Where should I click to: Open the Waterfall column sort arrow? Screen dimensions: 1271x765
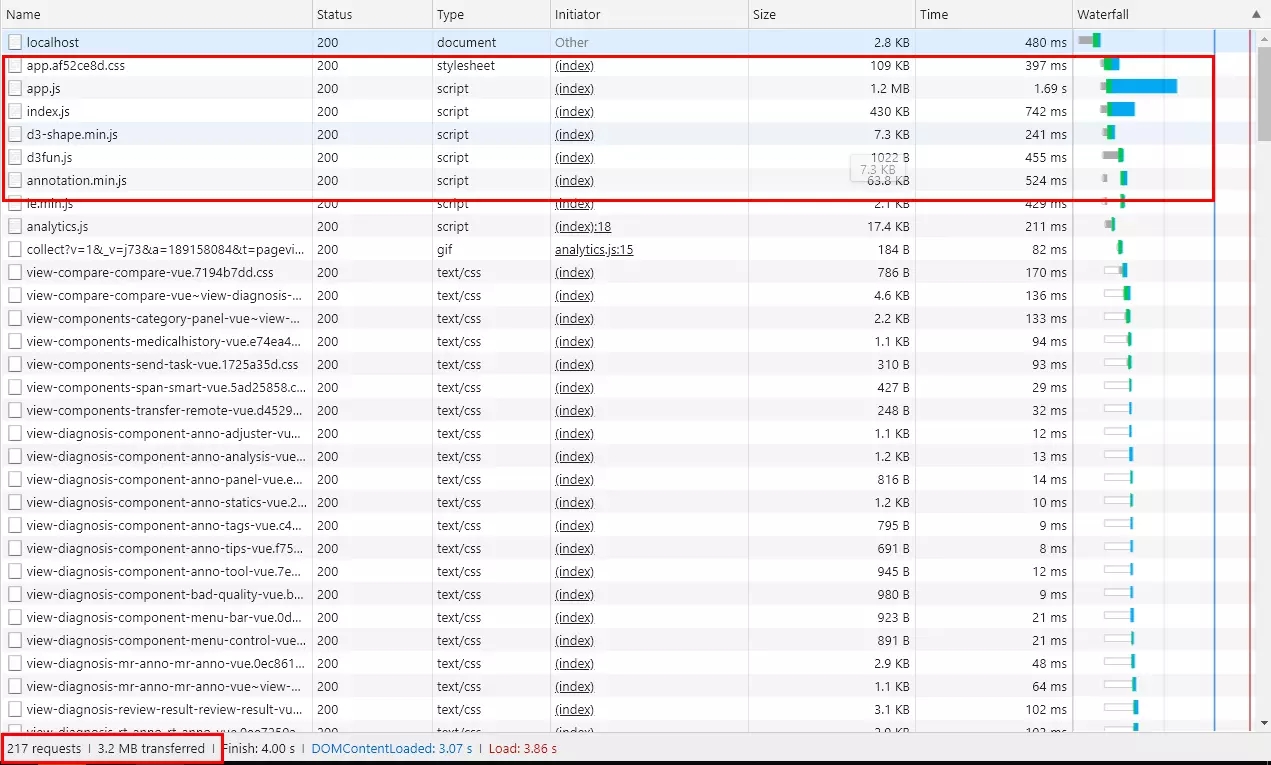coord(1256,15)
